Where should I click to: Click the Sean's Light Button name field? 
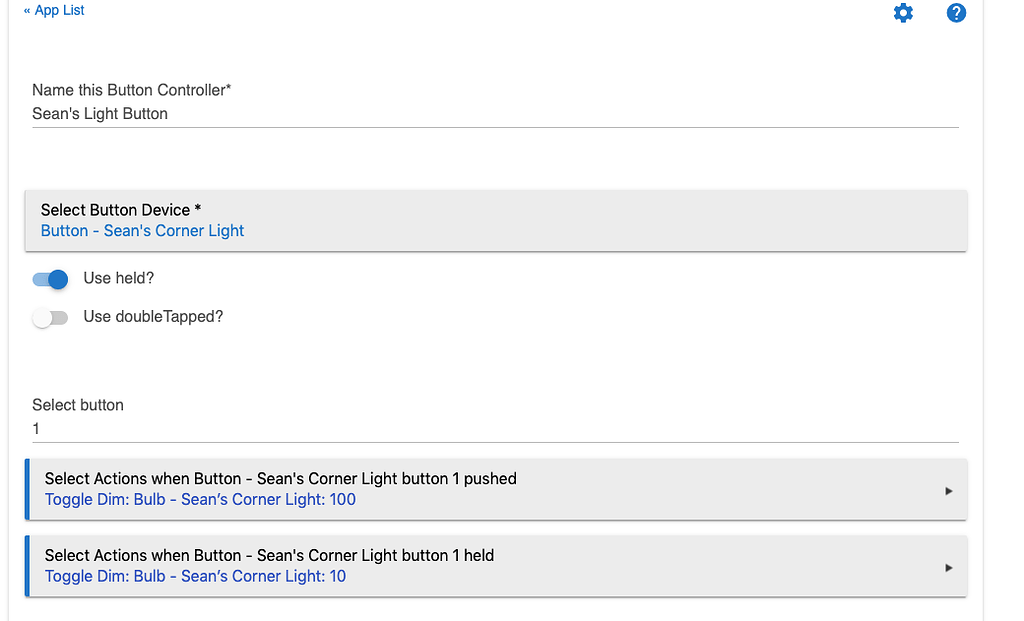(x=495, y=114)
